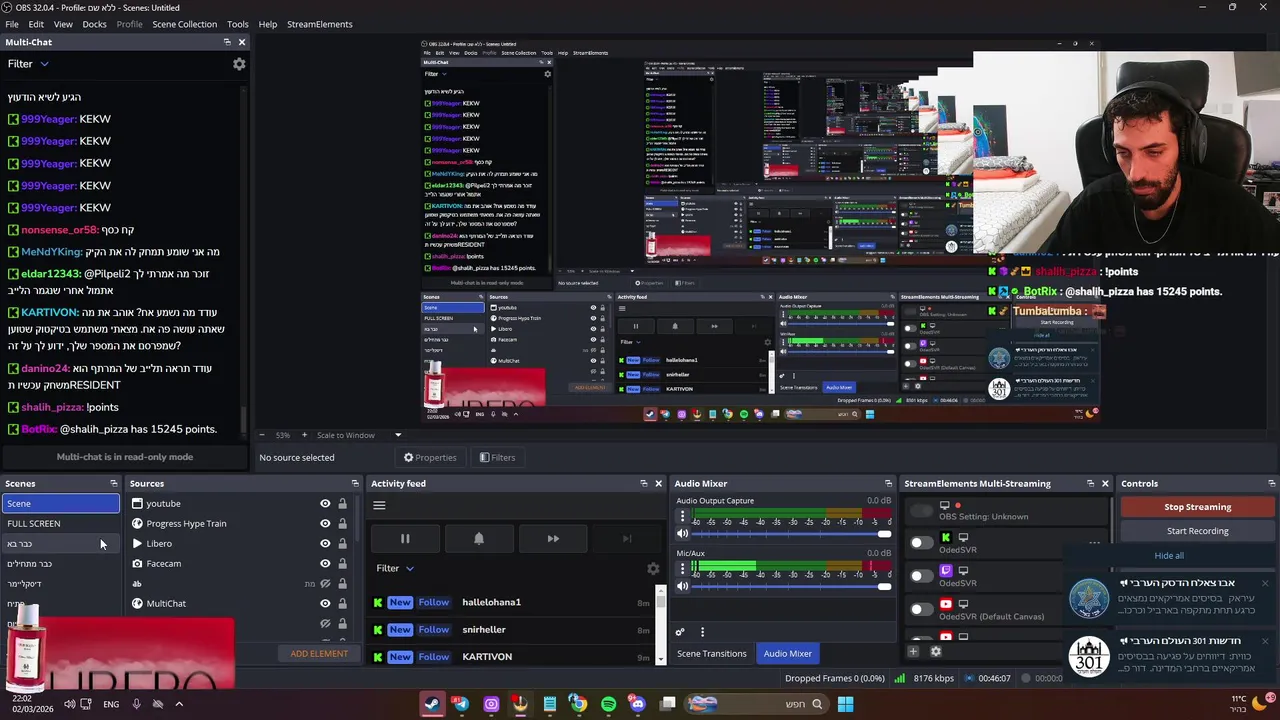
Task: Show hidden system tray icons chevron
Action: (179, 704)
